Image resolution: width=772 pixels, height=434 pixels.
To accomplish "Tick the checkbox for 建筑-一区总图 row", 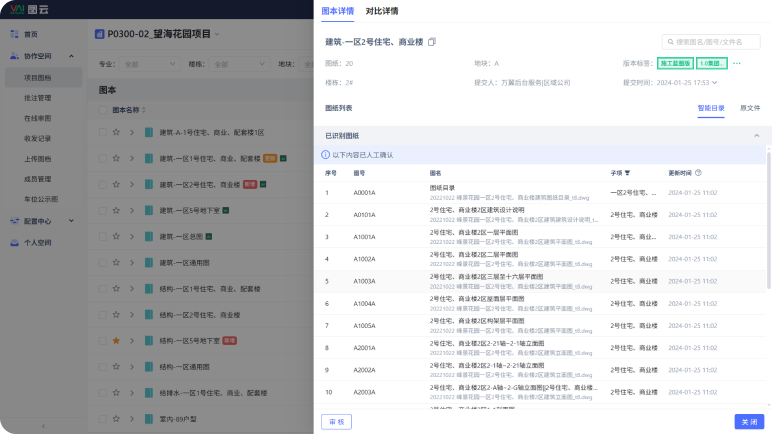I will (100, 237).
